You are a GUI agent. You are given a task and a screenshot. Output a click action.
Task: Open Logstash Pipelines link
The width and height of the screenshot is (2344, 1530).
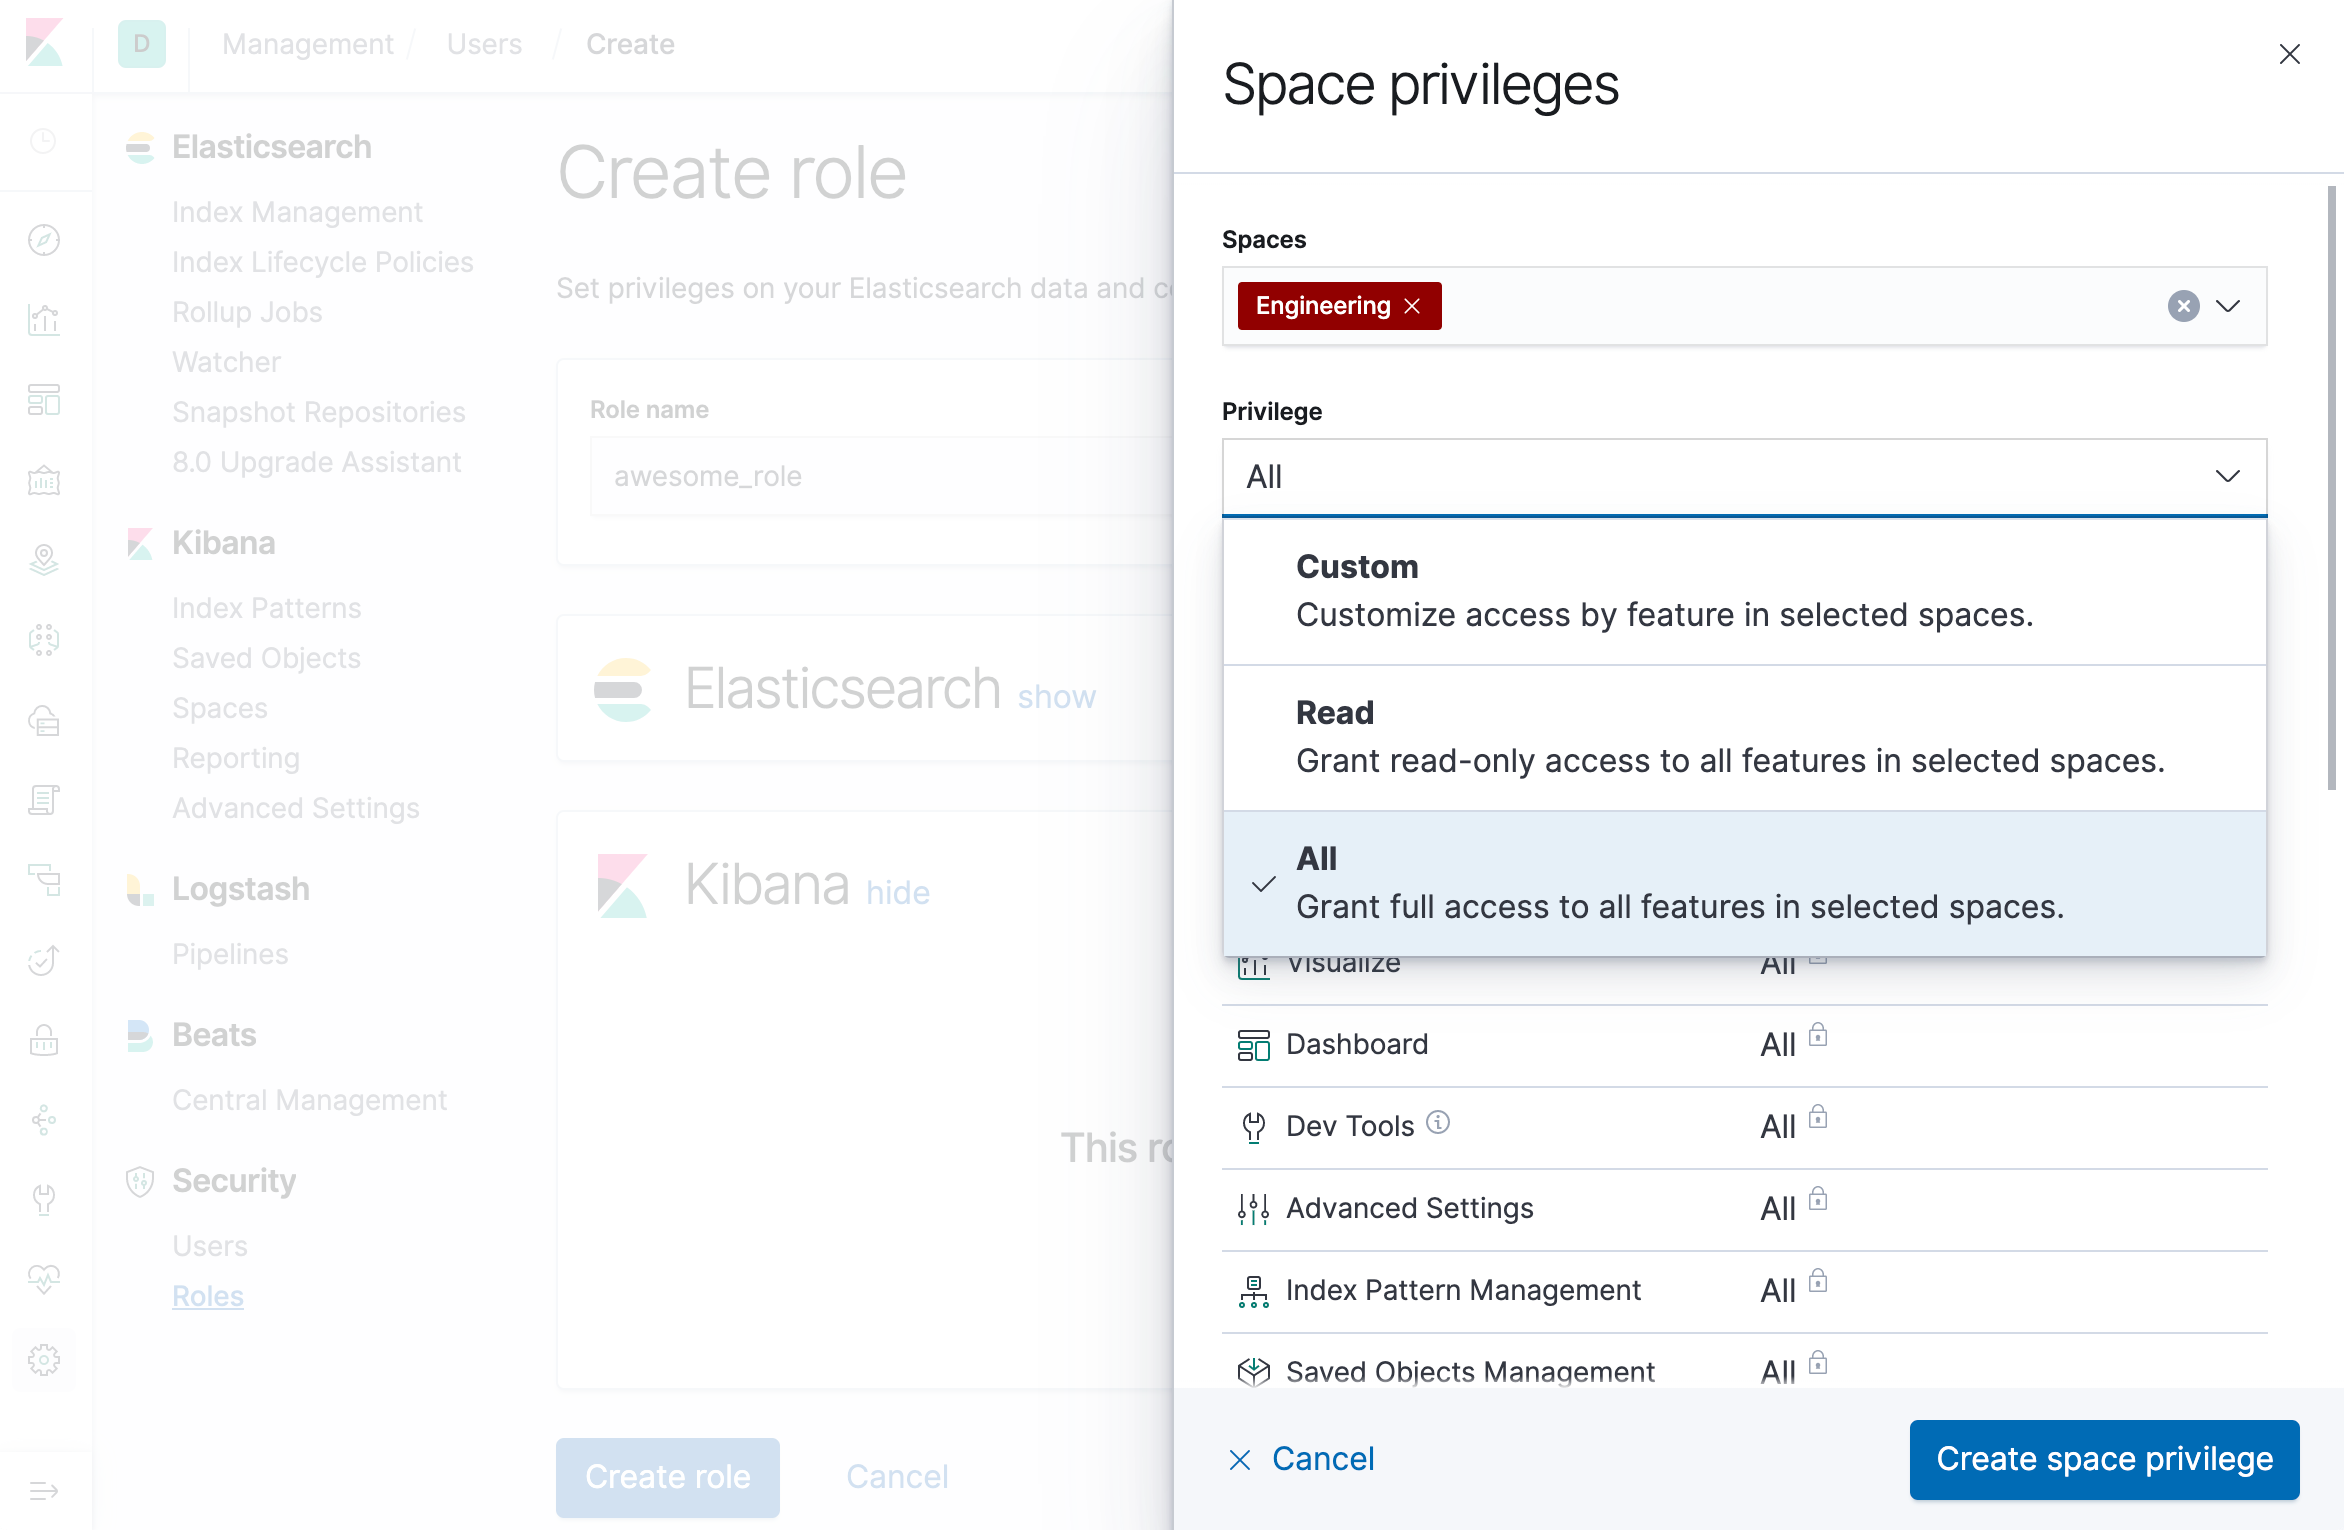230,954
